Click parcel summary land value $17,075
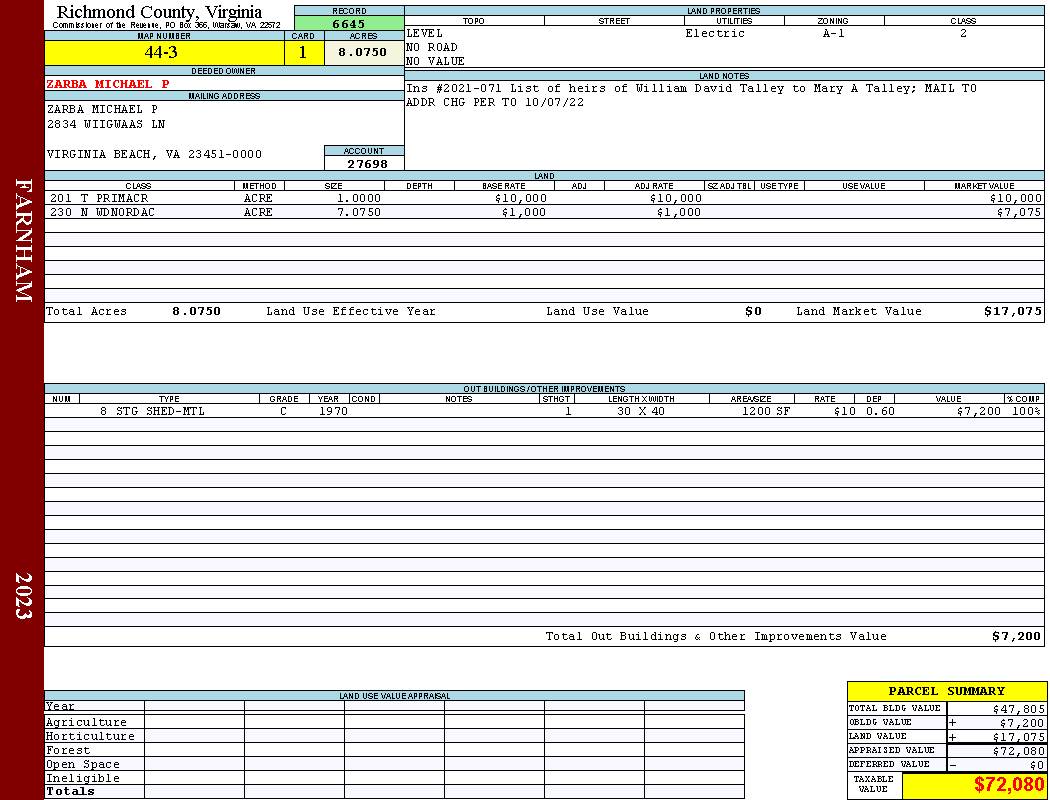Image resolution: width=1050 pixels, height=800 pixels. point(1019,737)
